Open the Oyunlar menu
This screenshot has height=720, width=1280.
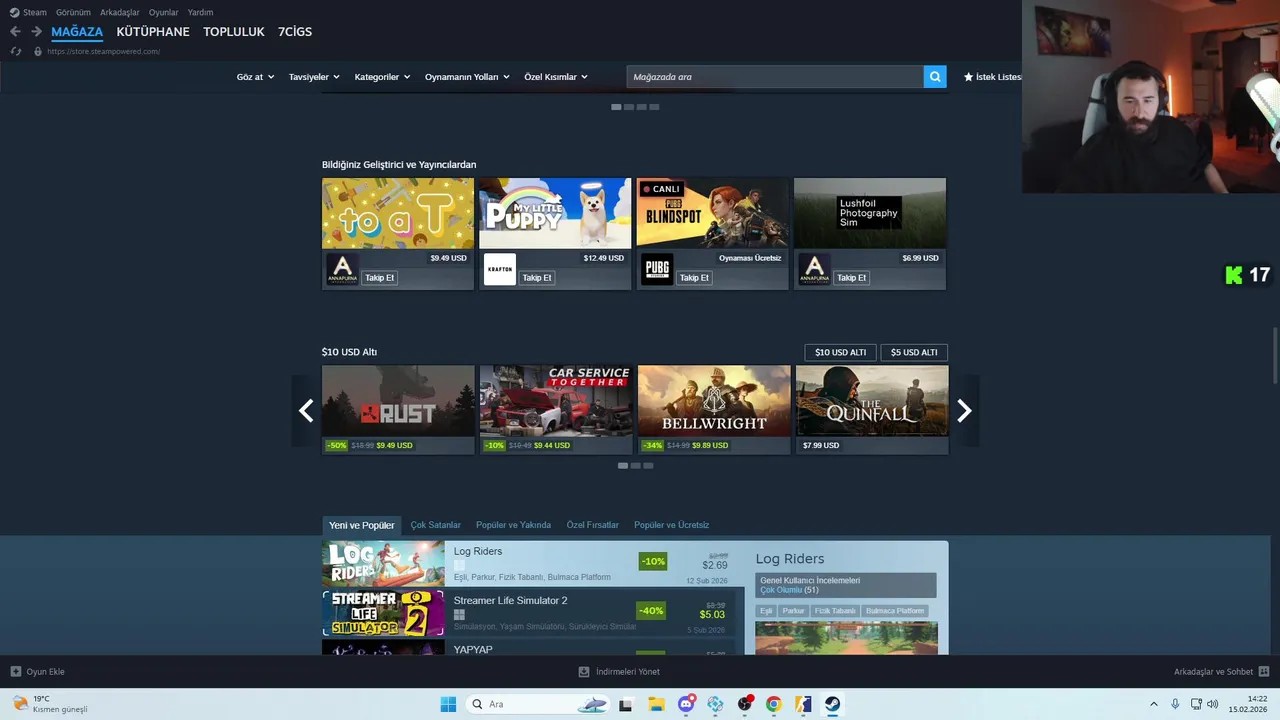(x=164, y=12)
